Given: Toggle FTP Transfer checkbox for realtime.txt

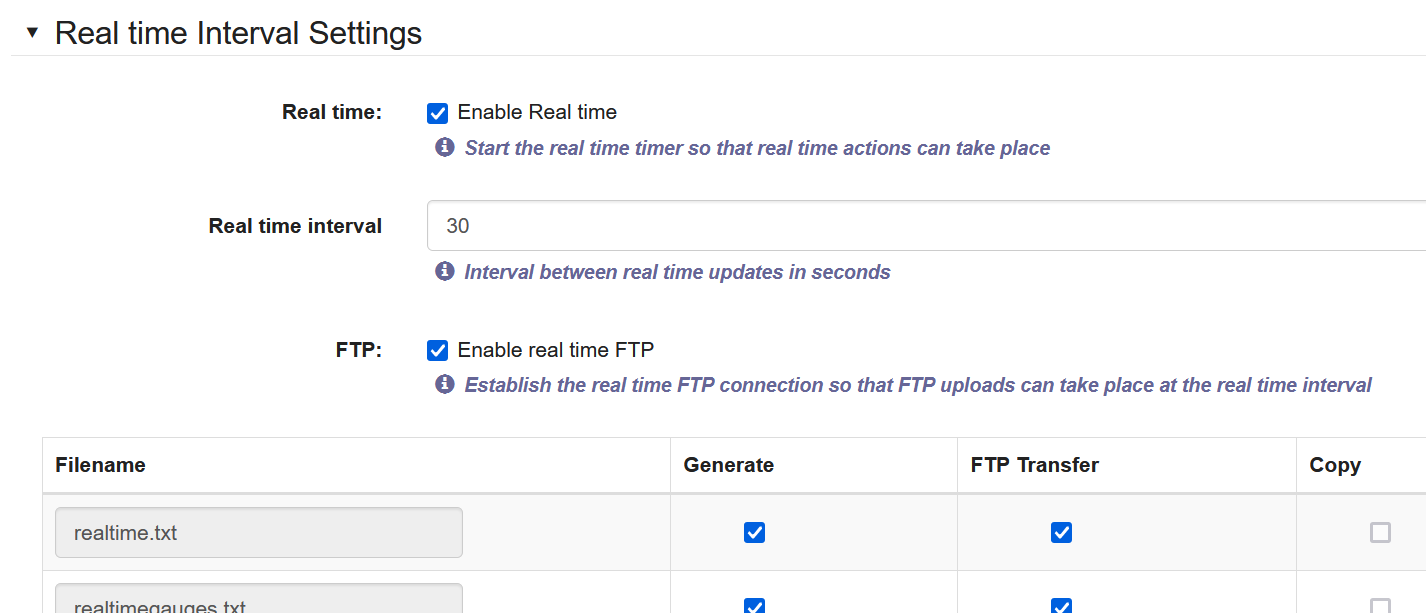Looking at the screenshot, I should pyautogui.click(x=1061, y=533).
